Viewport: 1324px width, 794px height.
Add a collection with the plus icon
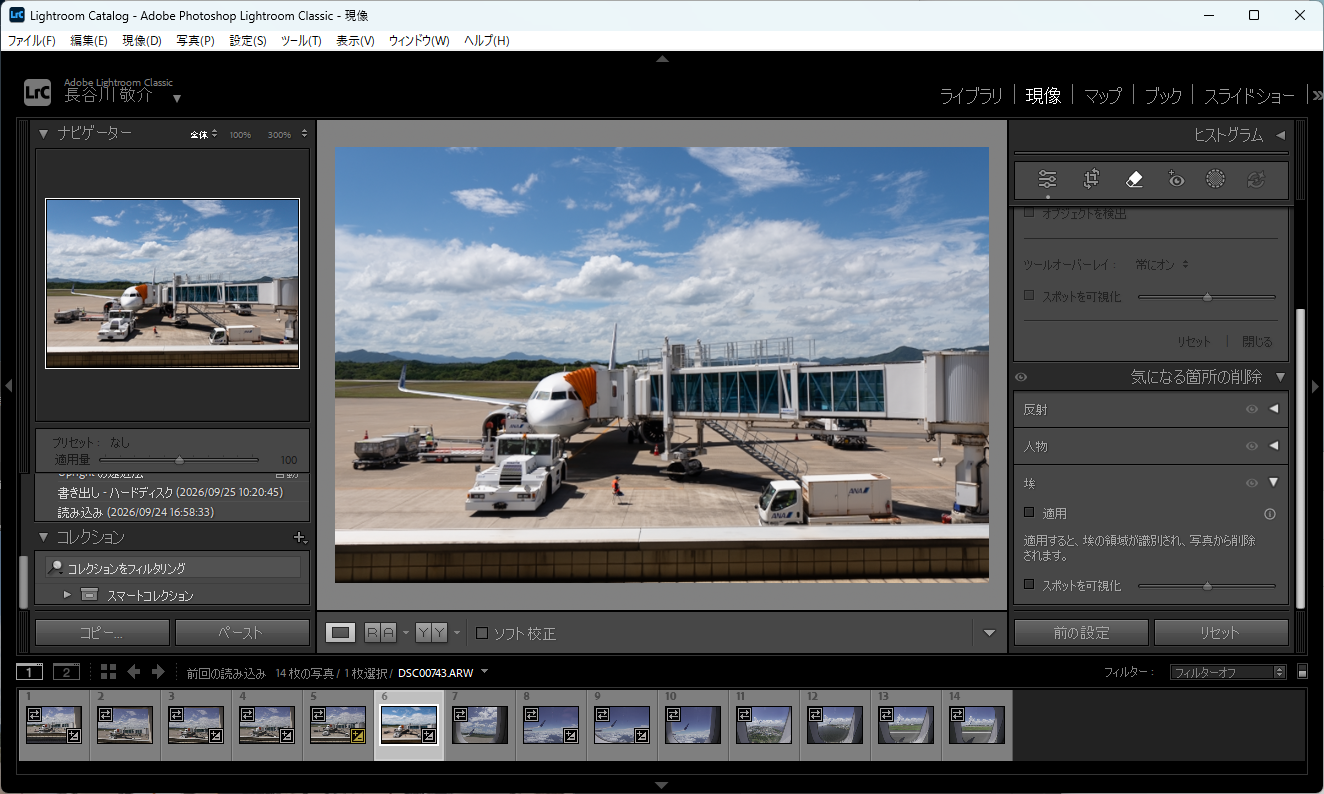tap(299, 537)
